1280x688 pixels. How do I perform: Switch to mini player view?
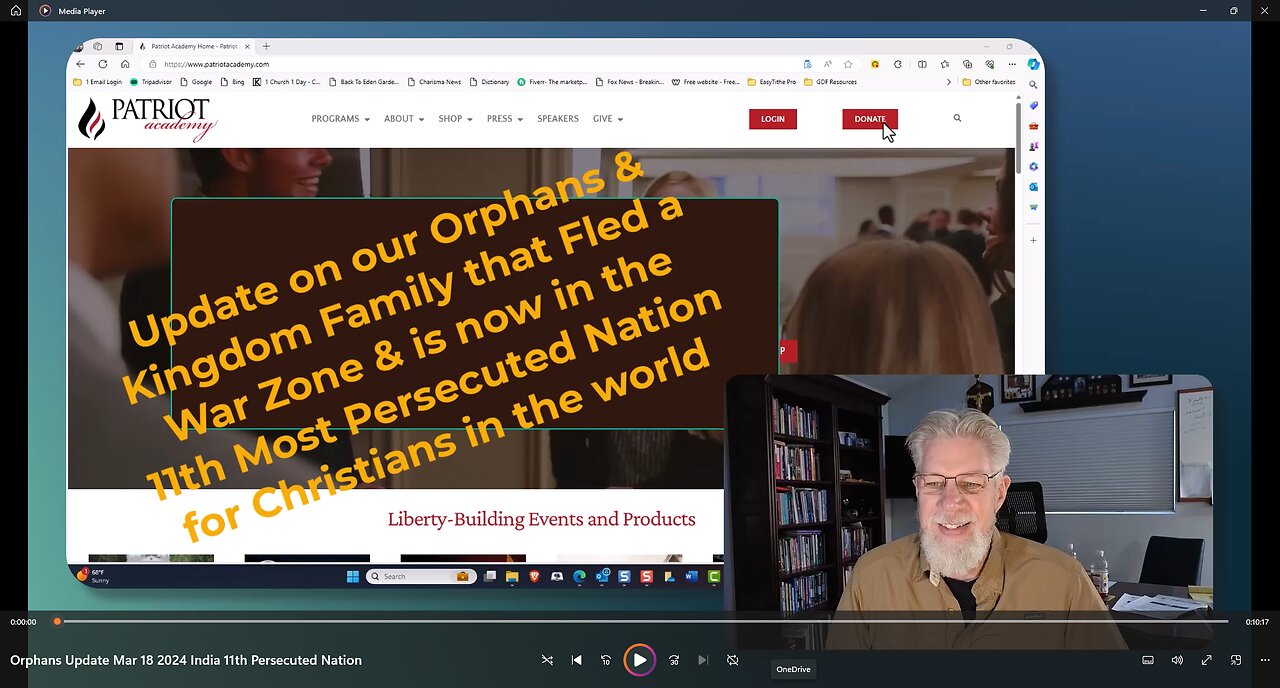pos(1236,660)
